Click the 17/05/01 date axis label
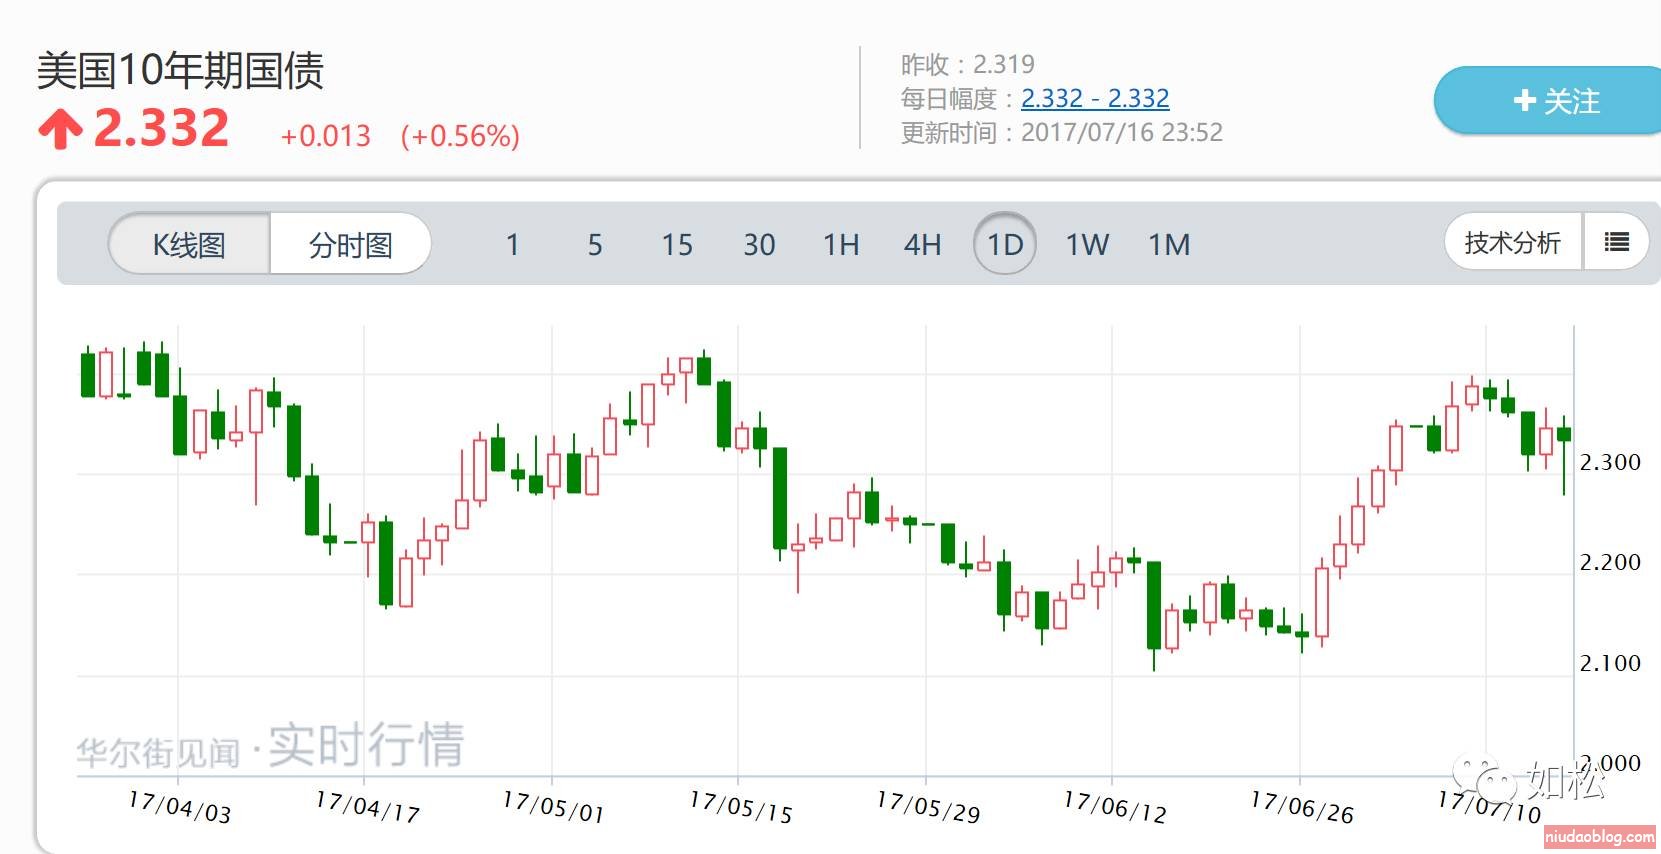 point(553,806)
